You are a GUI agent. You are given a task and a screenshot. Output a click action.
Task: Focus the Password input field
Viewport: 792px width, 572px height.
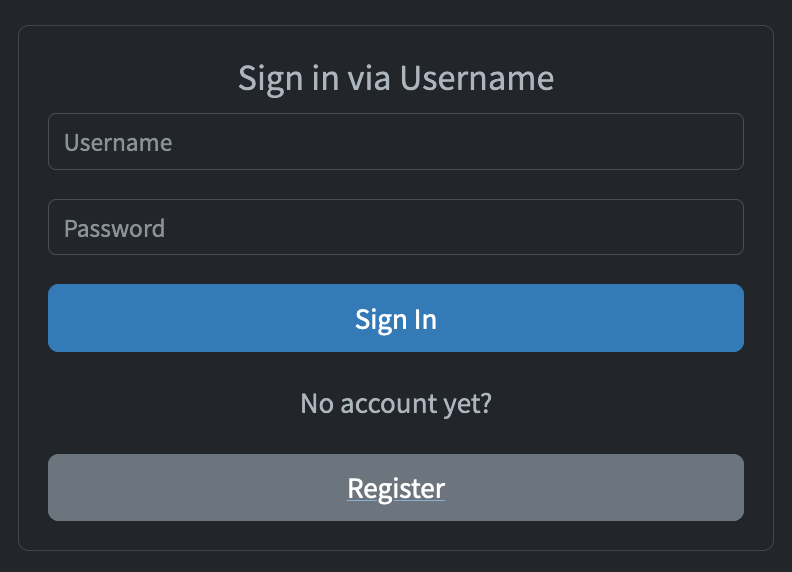pyautogui.click(x=395, y=227)
